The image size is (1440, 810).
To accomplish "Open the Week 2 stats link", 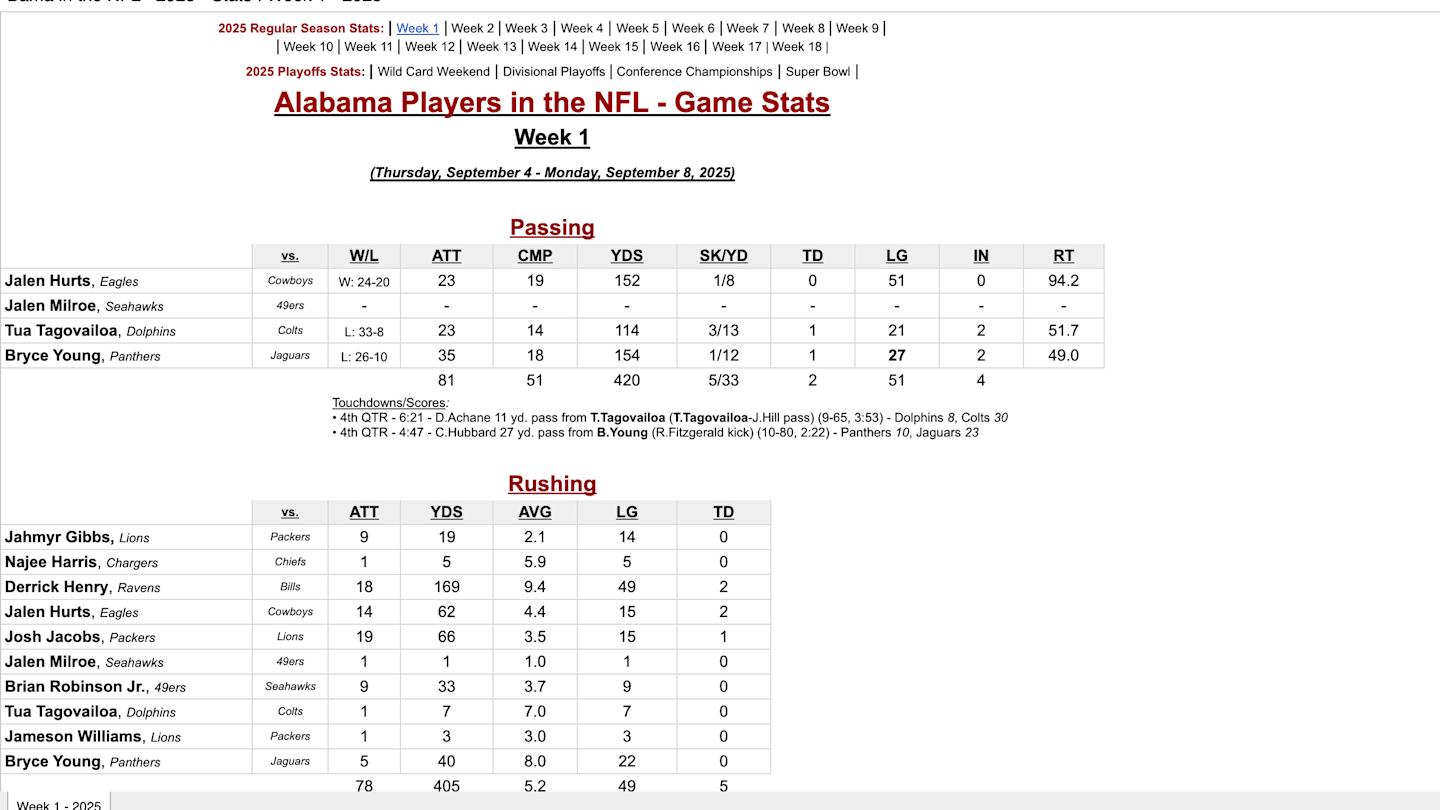I will [x=471, y=28].
